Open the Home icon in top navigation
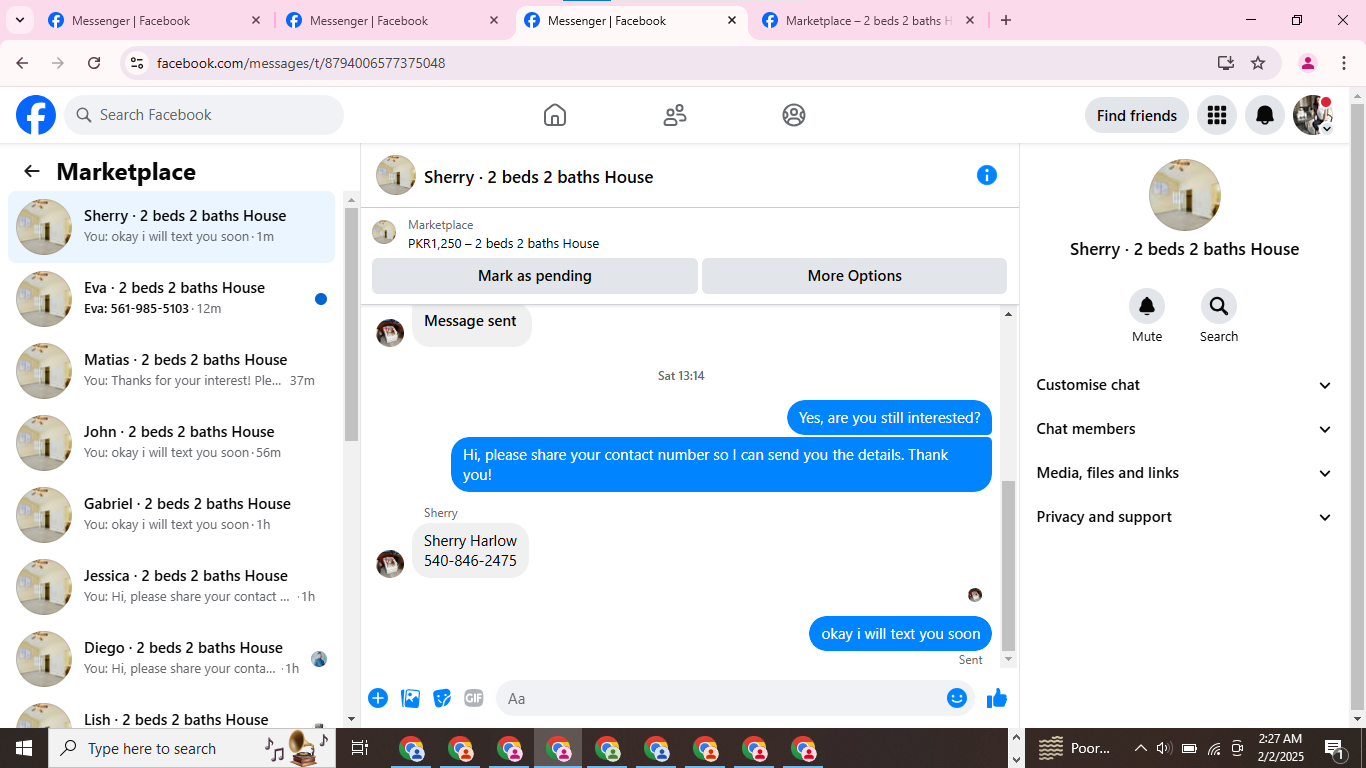Image resolution: width=1366 pixels, height=768 pixels. [555, 115]
